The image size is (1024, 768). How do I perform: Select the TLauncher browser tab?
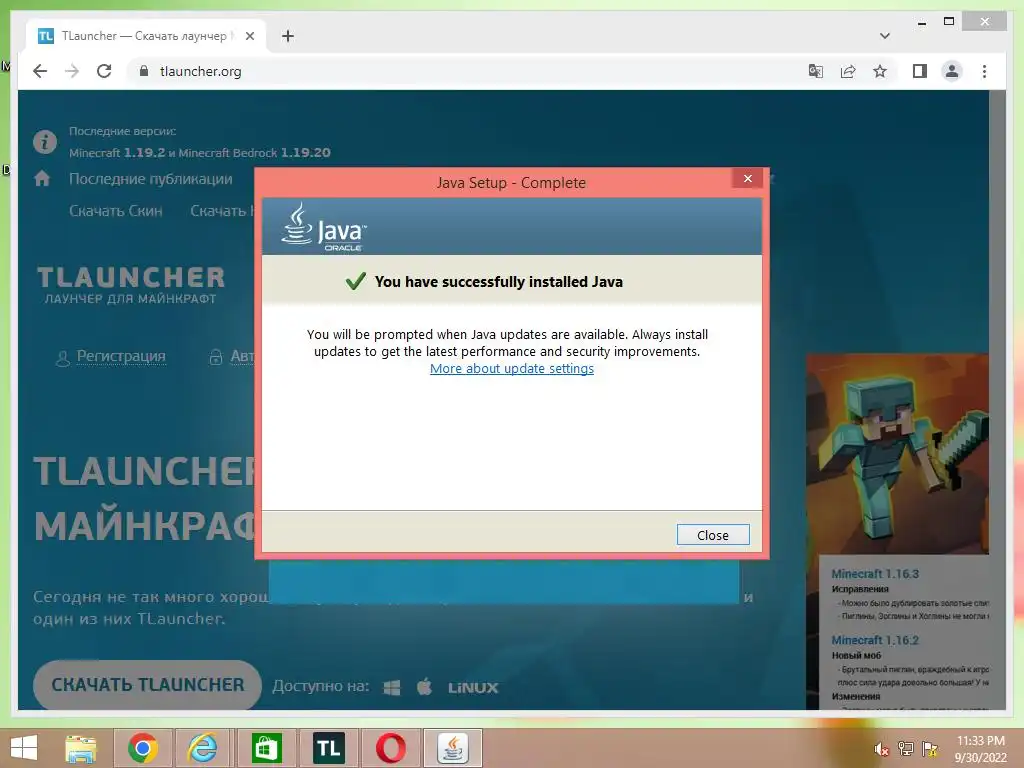pos(146,36)
